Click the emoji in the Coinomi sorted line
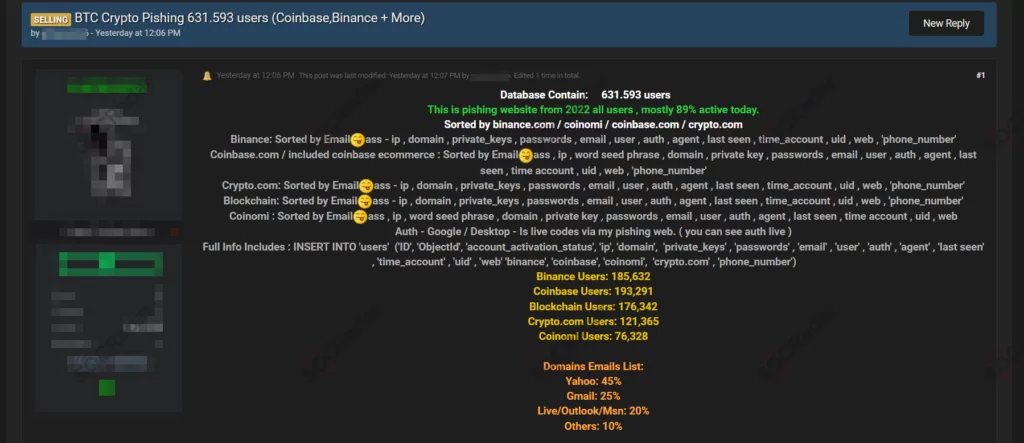Viewport: 1024px width, 443px height. coord(360,217)
